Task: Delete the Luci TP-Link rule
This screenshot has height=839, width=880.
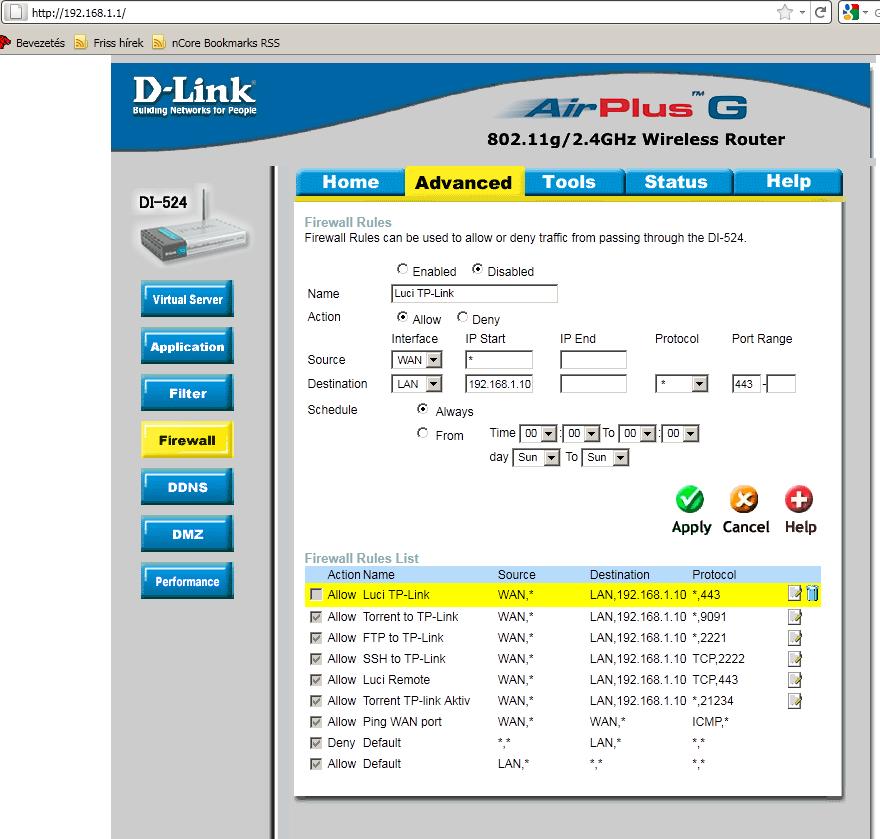Action: click(x=812, y=593)
